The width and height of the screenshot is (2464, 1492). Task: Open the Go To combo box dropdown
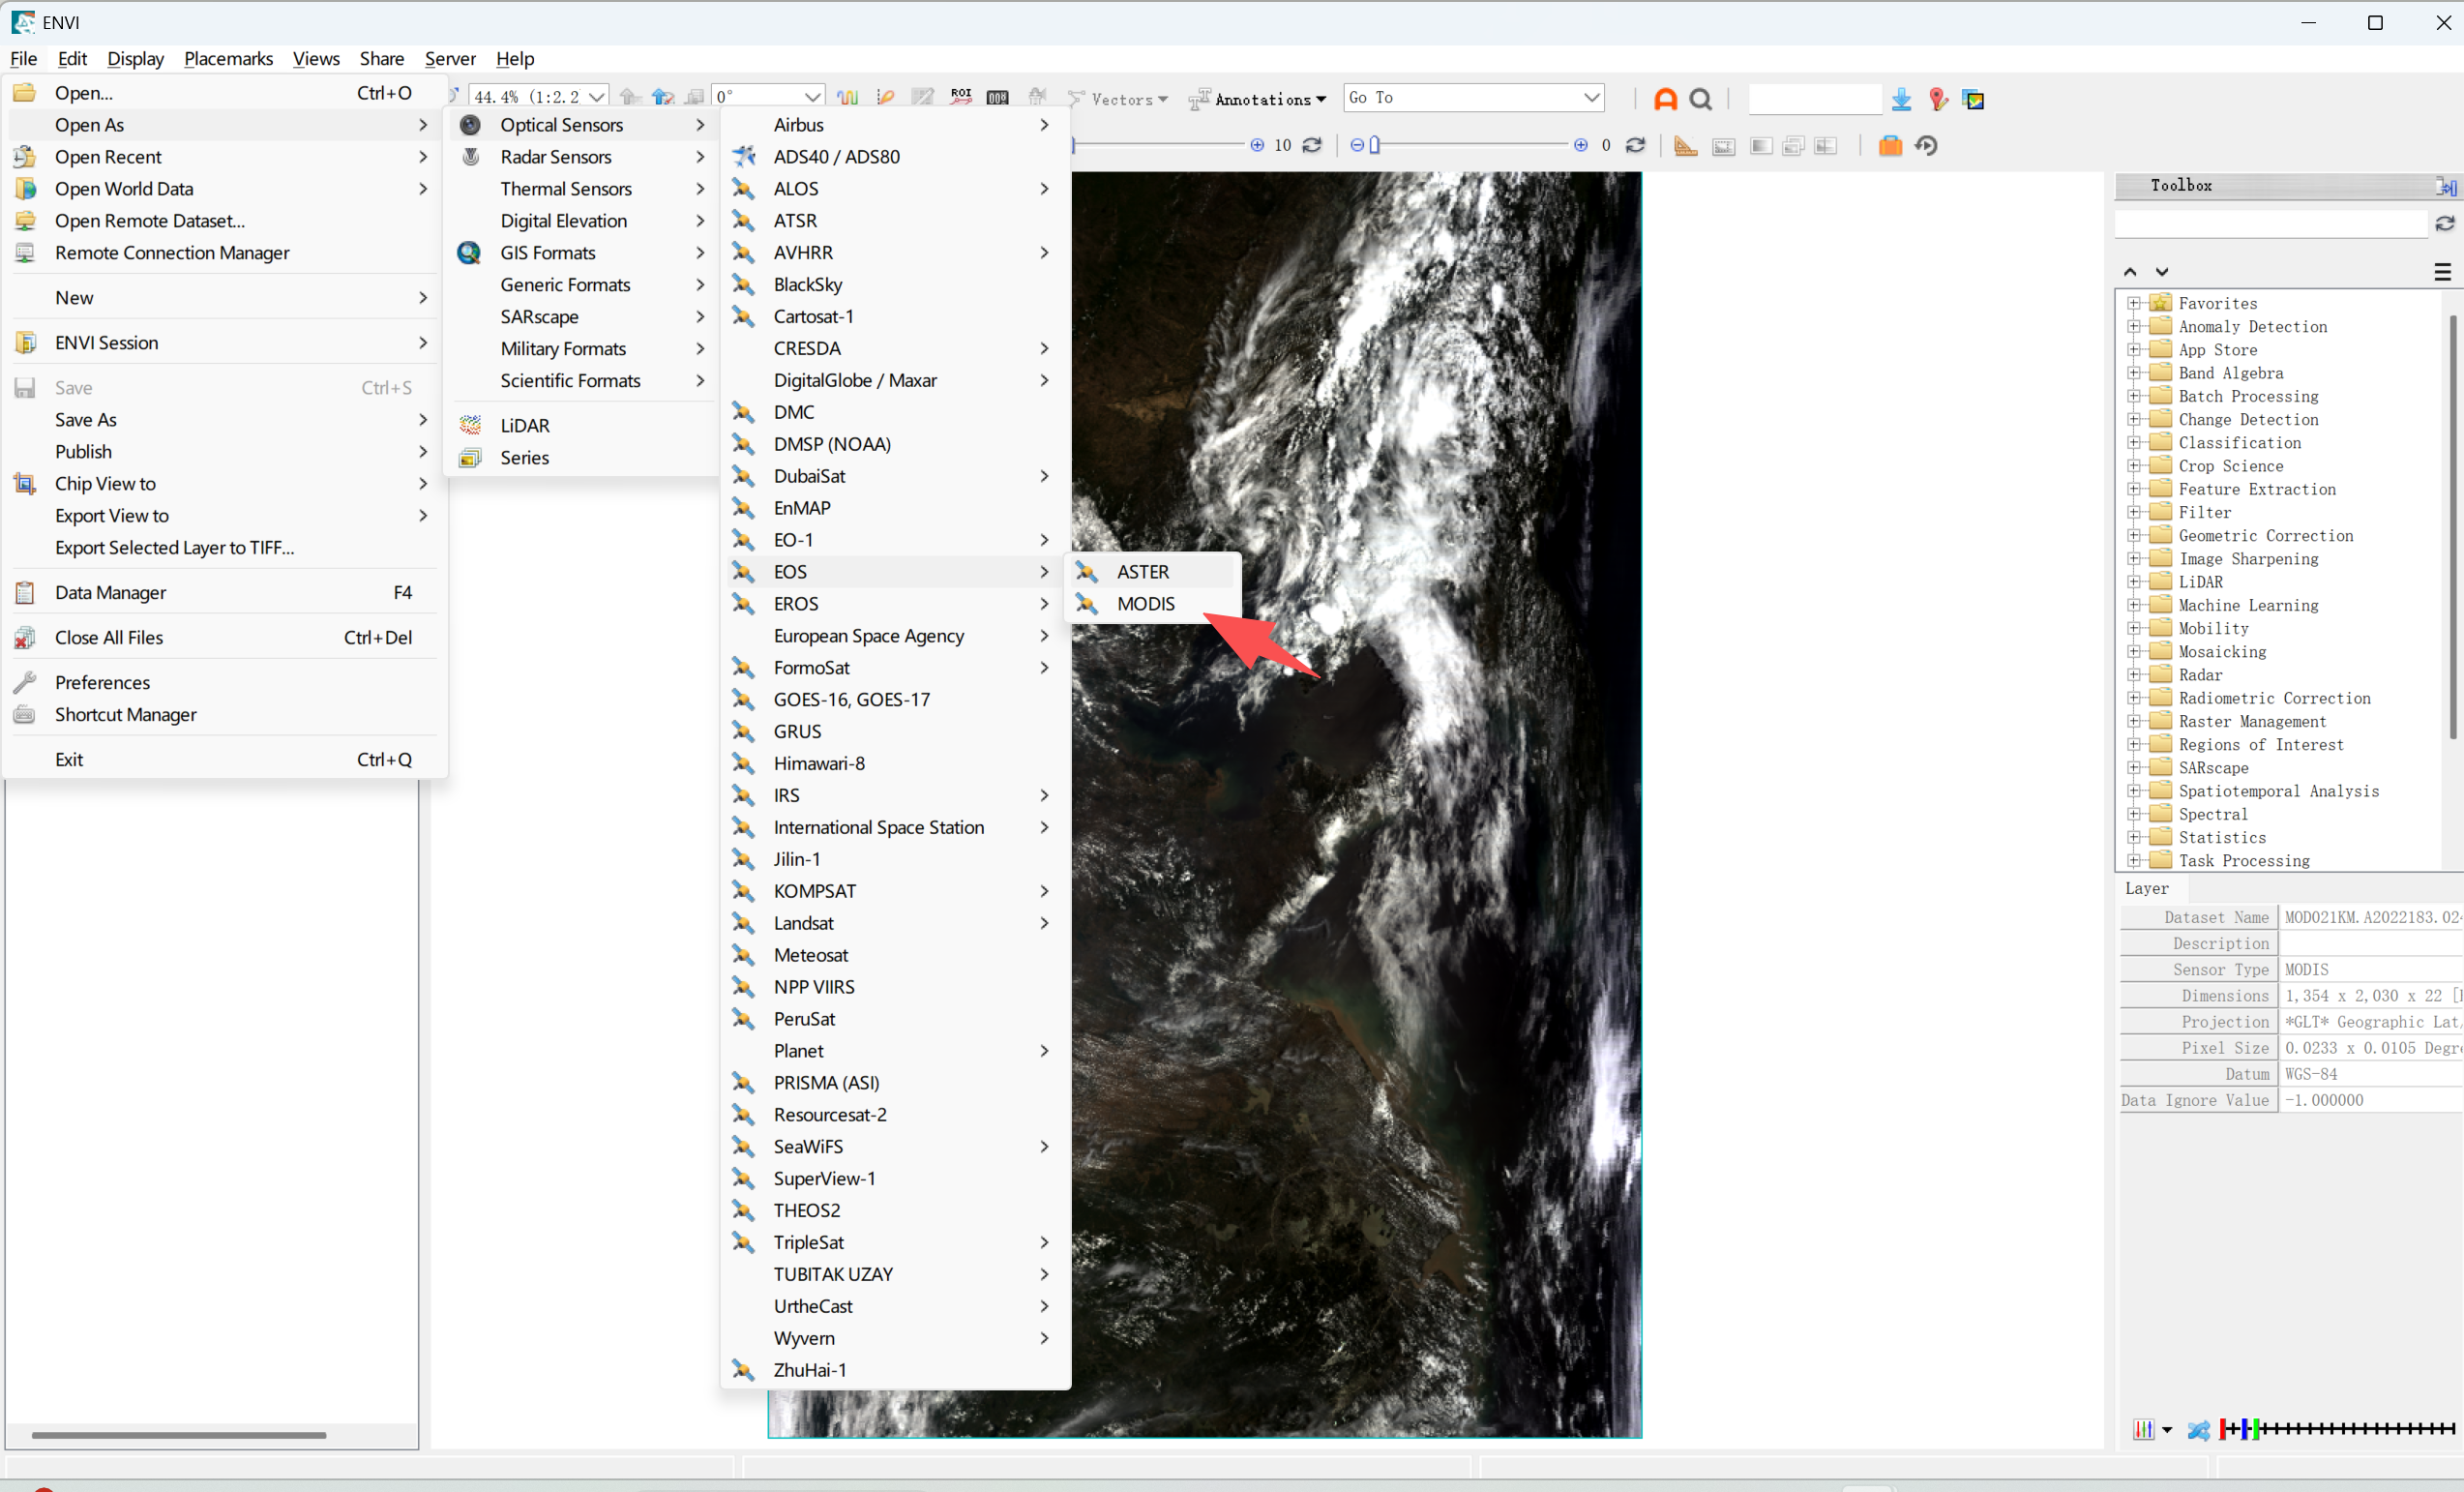(x=1591, y=97)
